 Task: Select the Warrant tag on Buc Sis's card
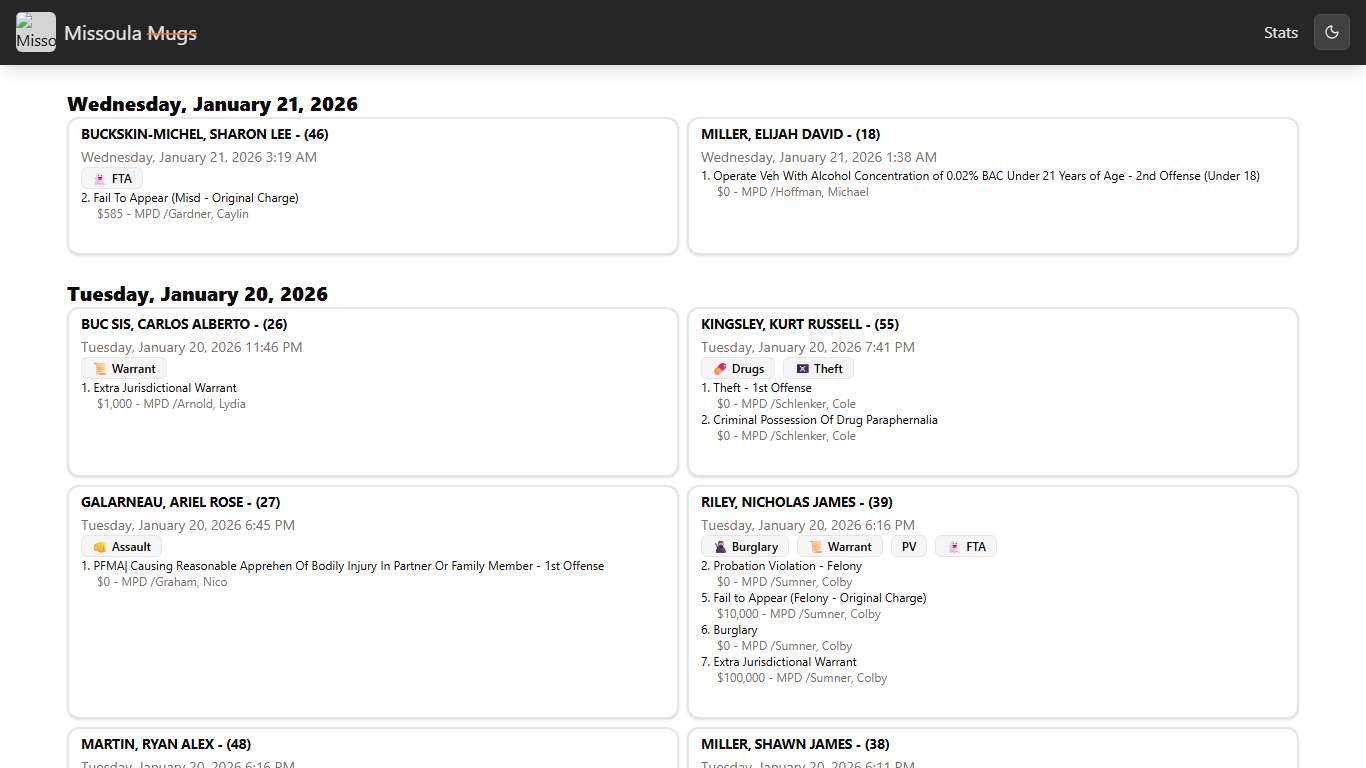point(124,369)
